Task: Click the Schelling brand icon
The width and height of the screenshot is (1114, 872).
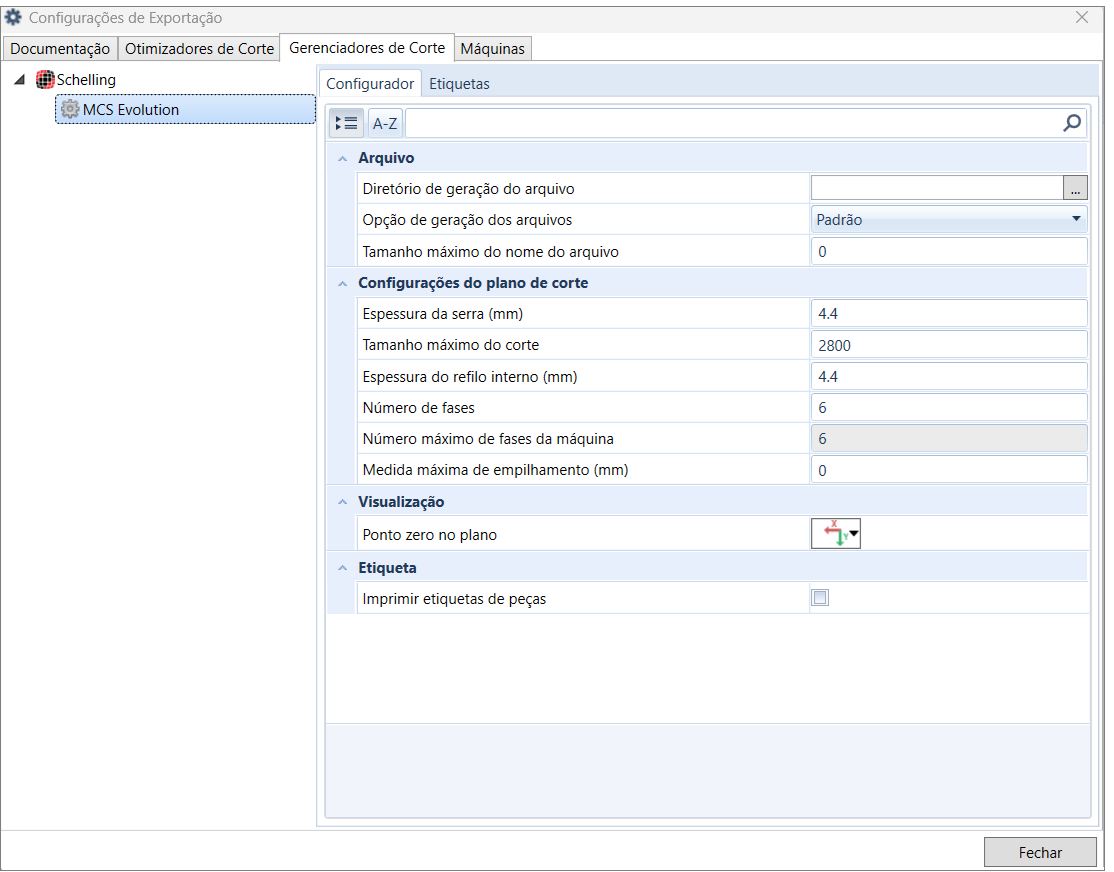Action: pos(45,80)
